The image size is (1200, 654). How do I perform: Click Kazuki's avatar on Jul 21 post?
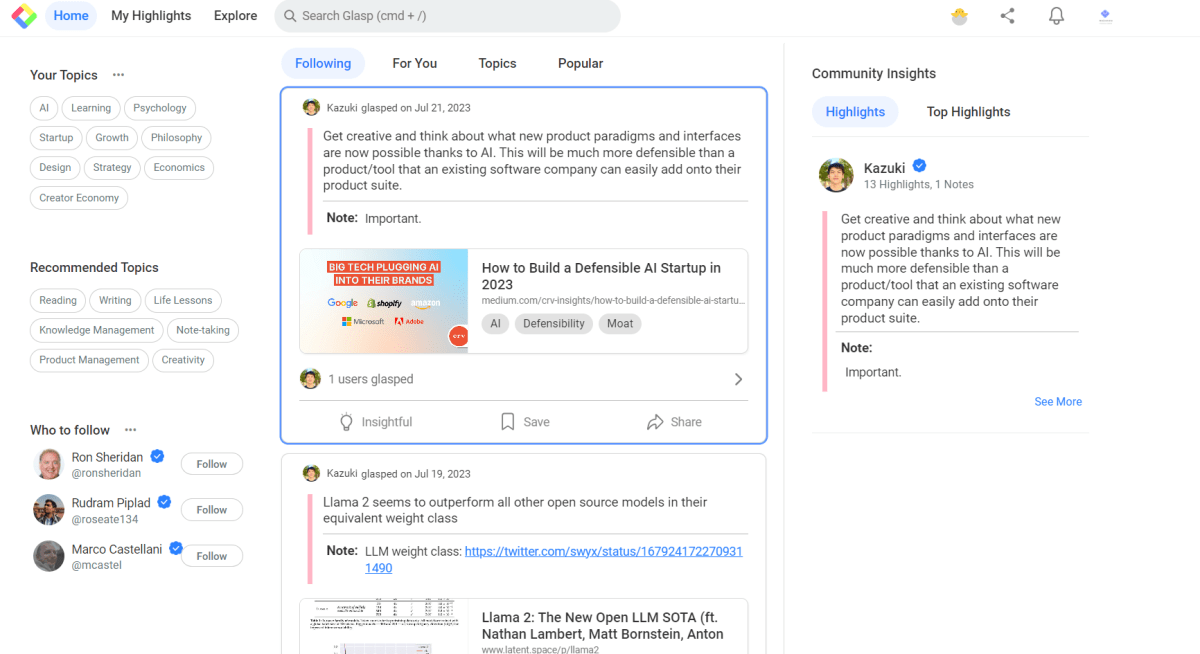click(x=312, y=108)
